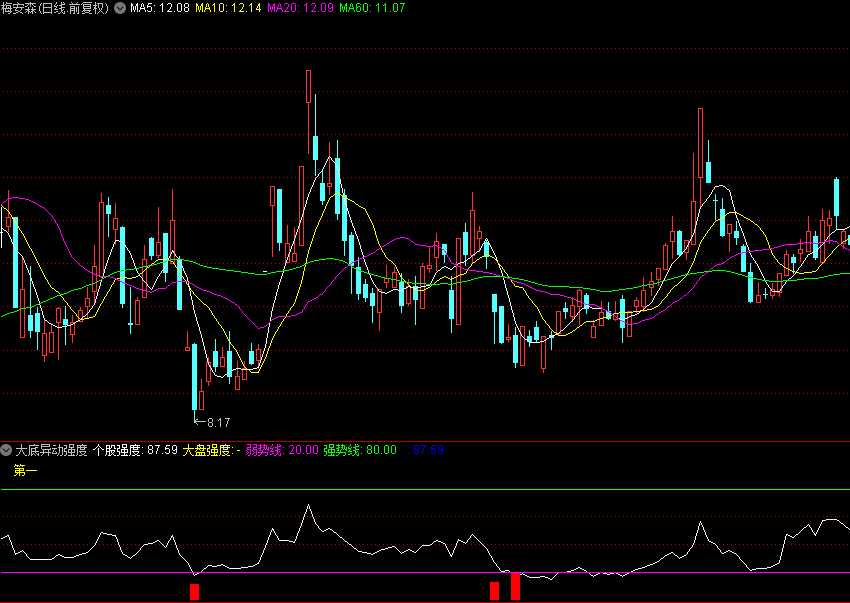Click the first red signal bar below 8.17 low
This screenshot has width=850, height=603.
(195, 592)
